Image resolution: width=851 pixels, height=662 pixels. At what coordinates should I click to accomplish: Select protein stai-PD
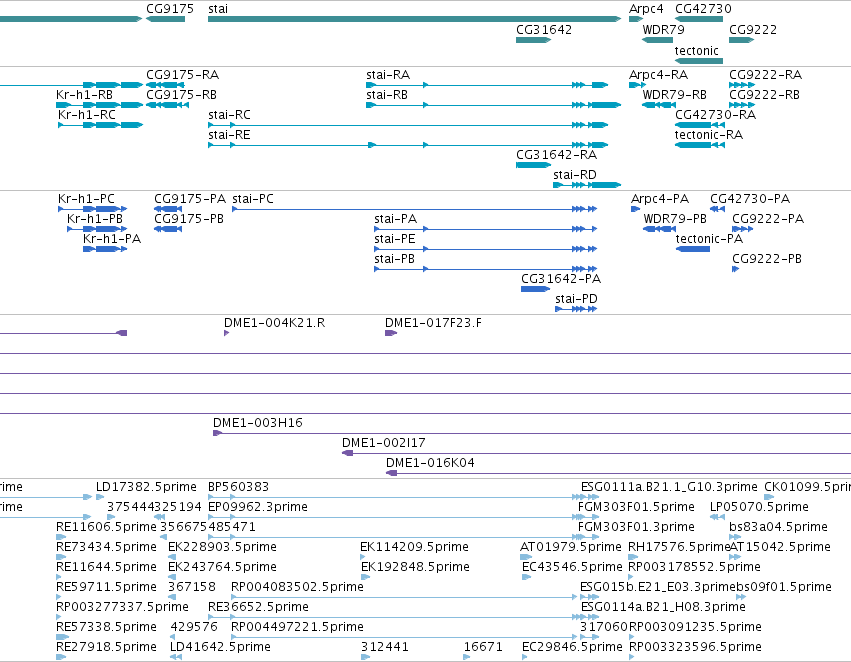tap(576, 309)
